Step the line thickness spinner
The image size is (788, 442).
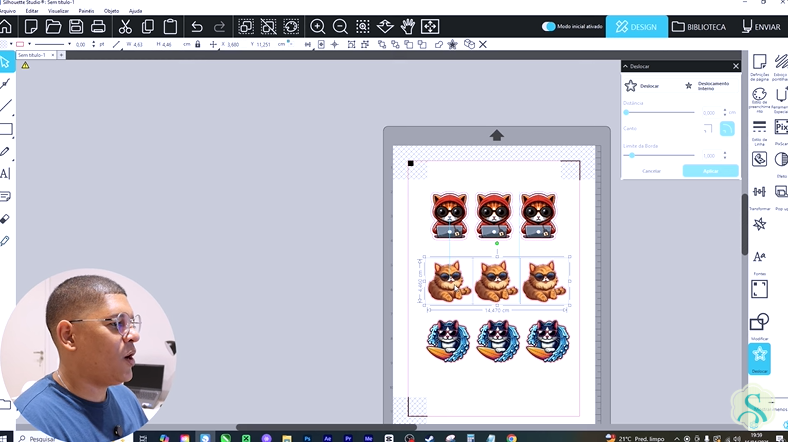[x=93, y=44]
